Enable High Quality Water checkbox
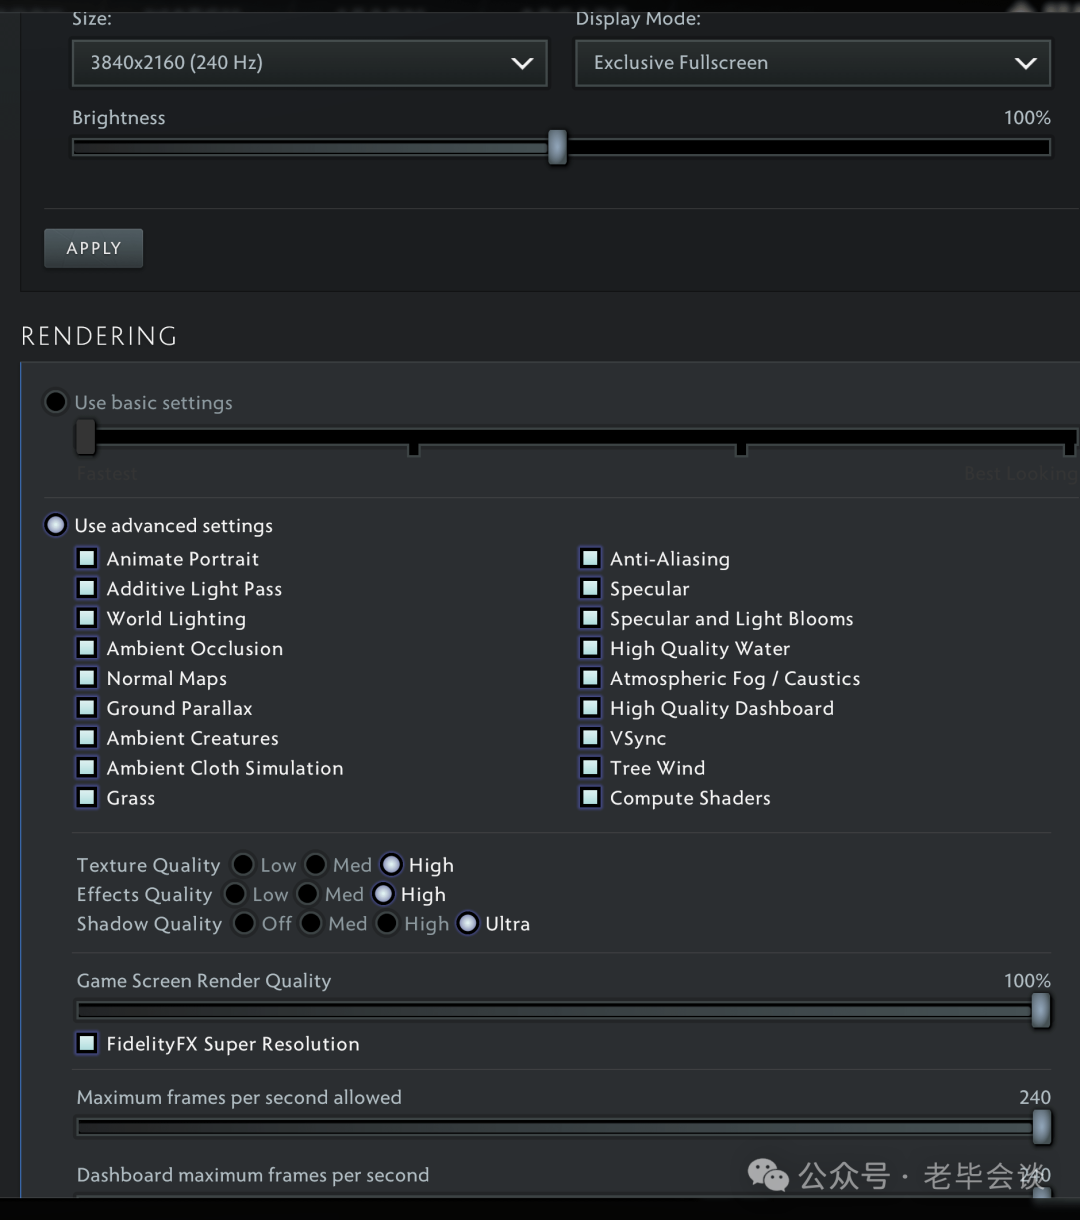The image size is (1080, 1220). (x=591, y=648)
